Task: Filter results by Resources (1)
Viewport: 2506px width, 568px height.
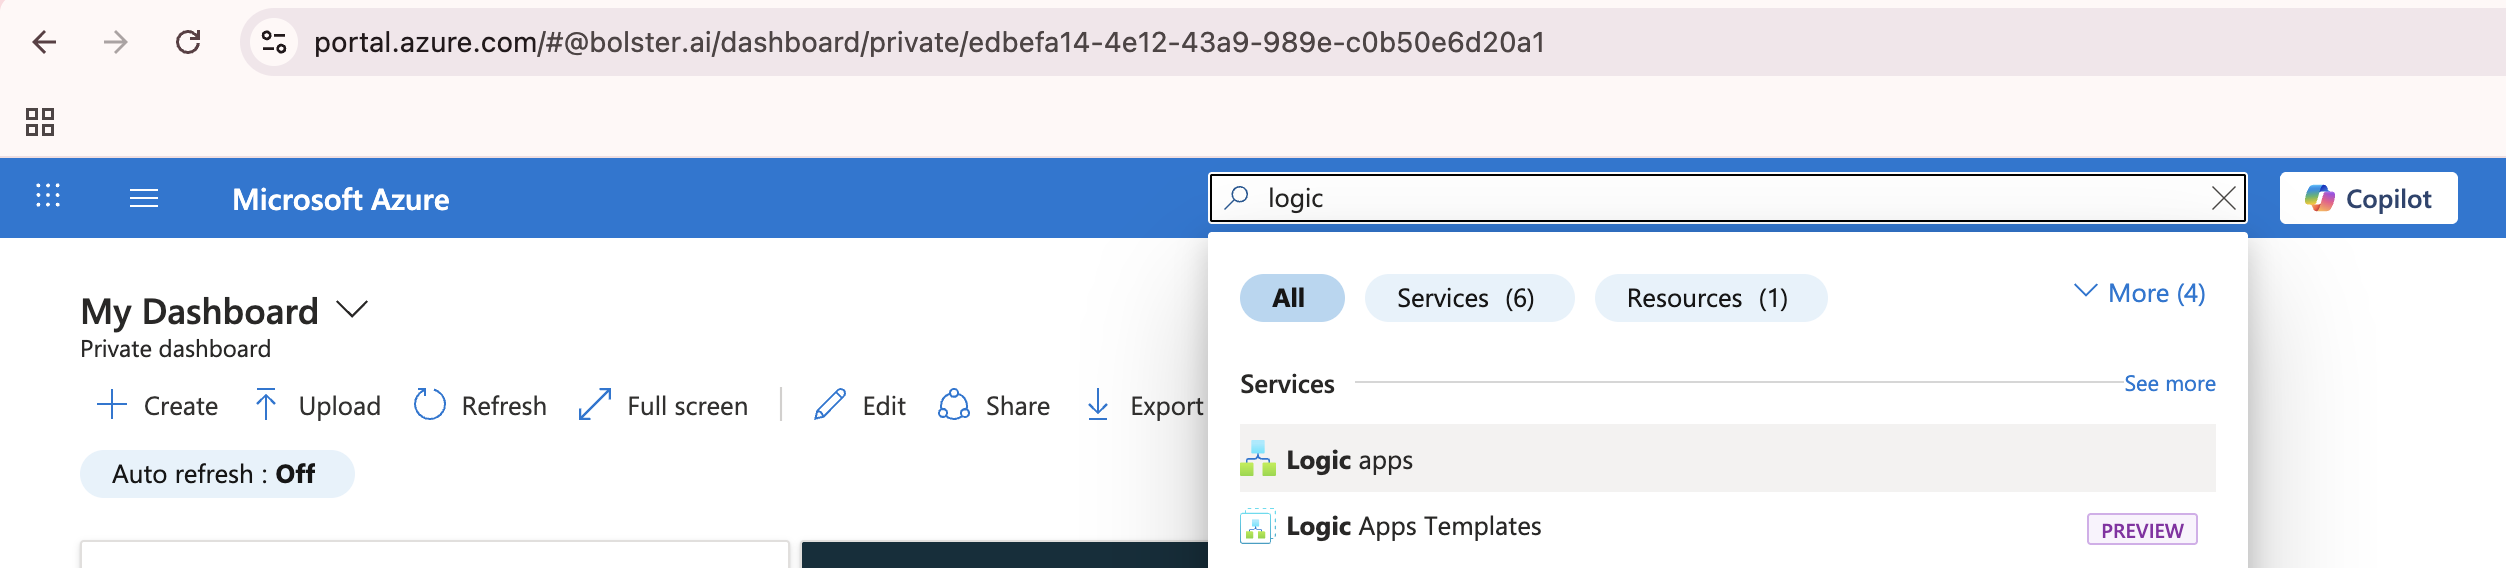Action: (1709, 298)
